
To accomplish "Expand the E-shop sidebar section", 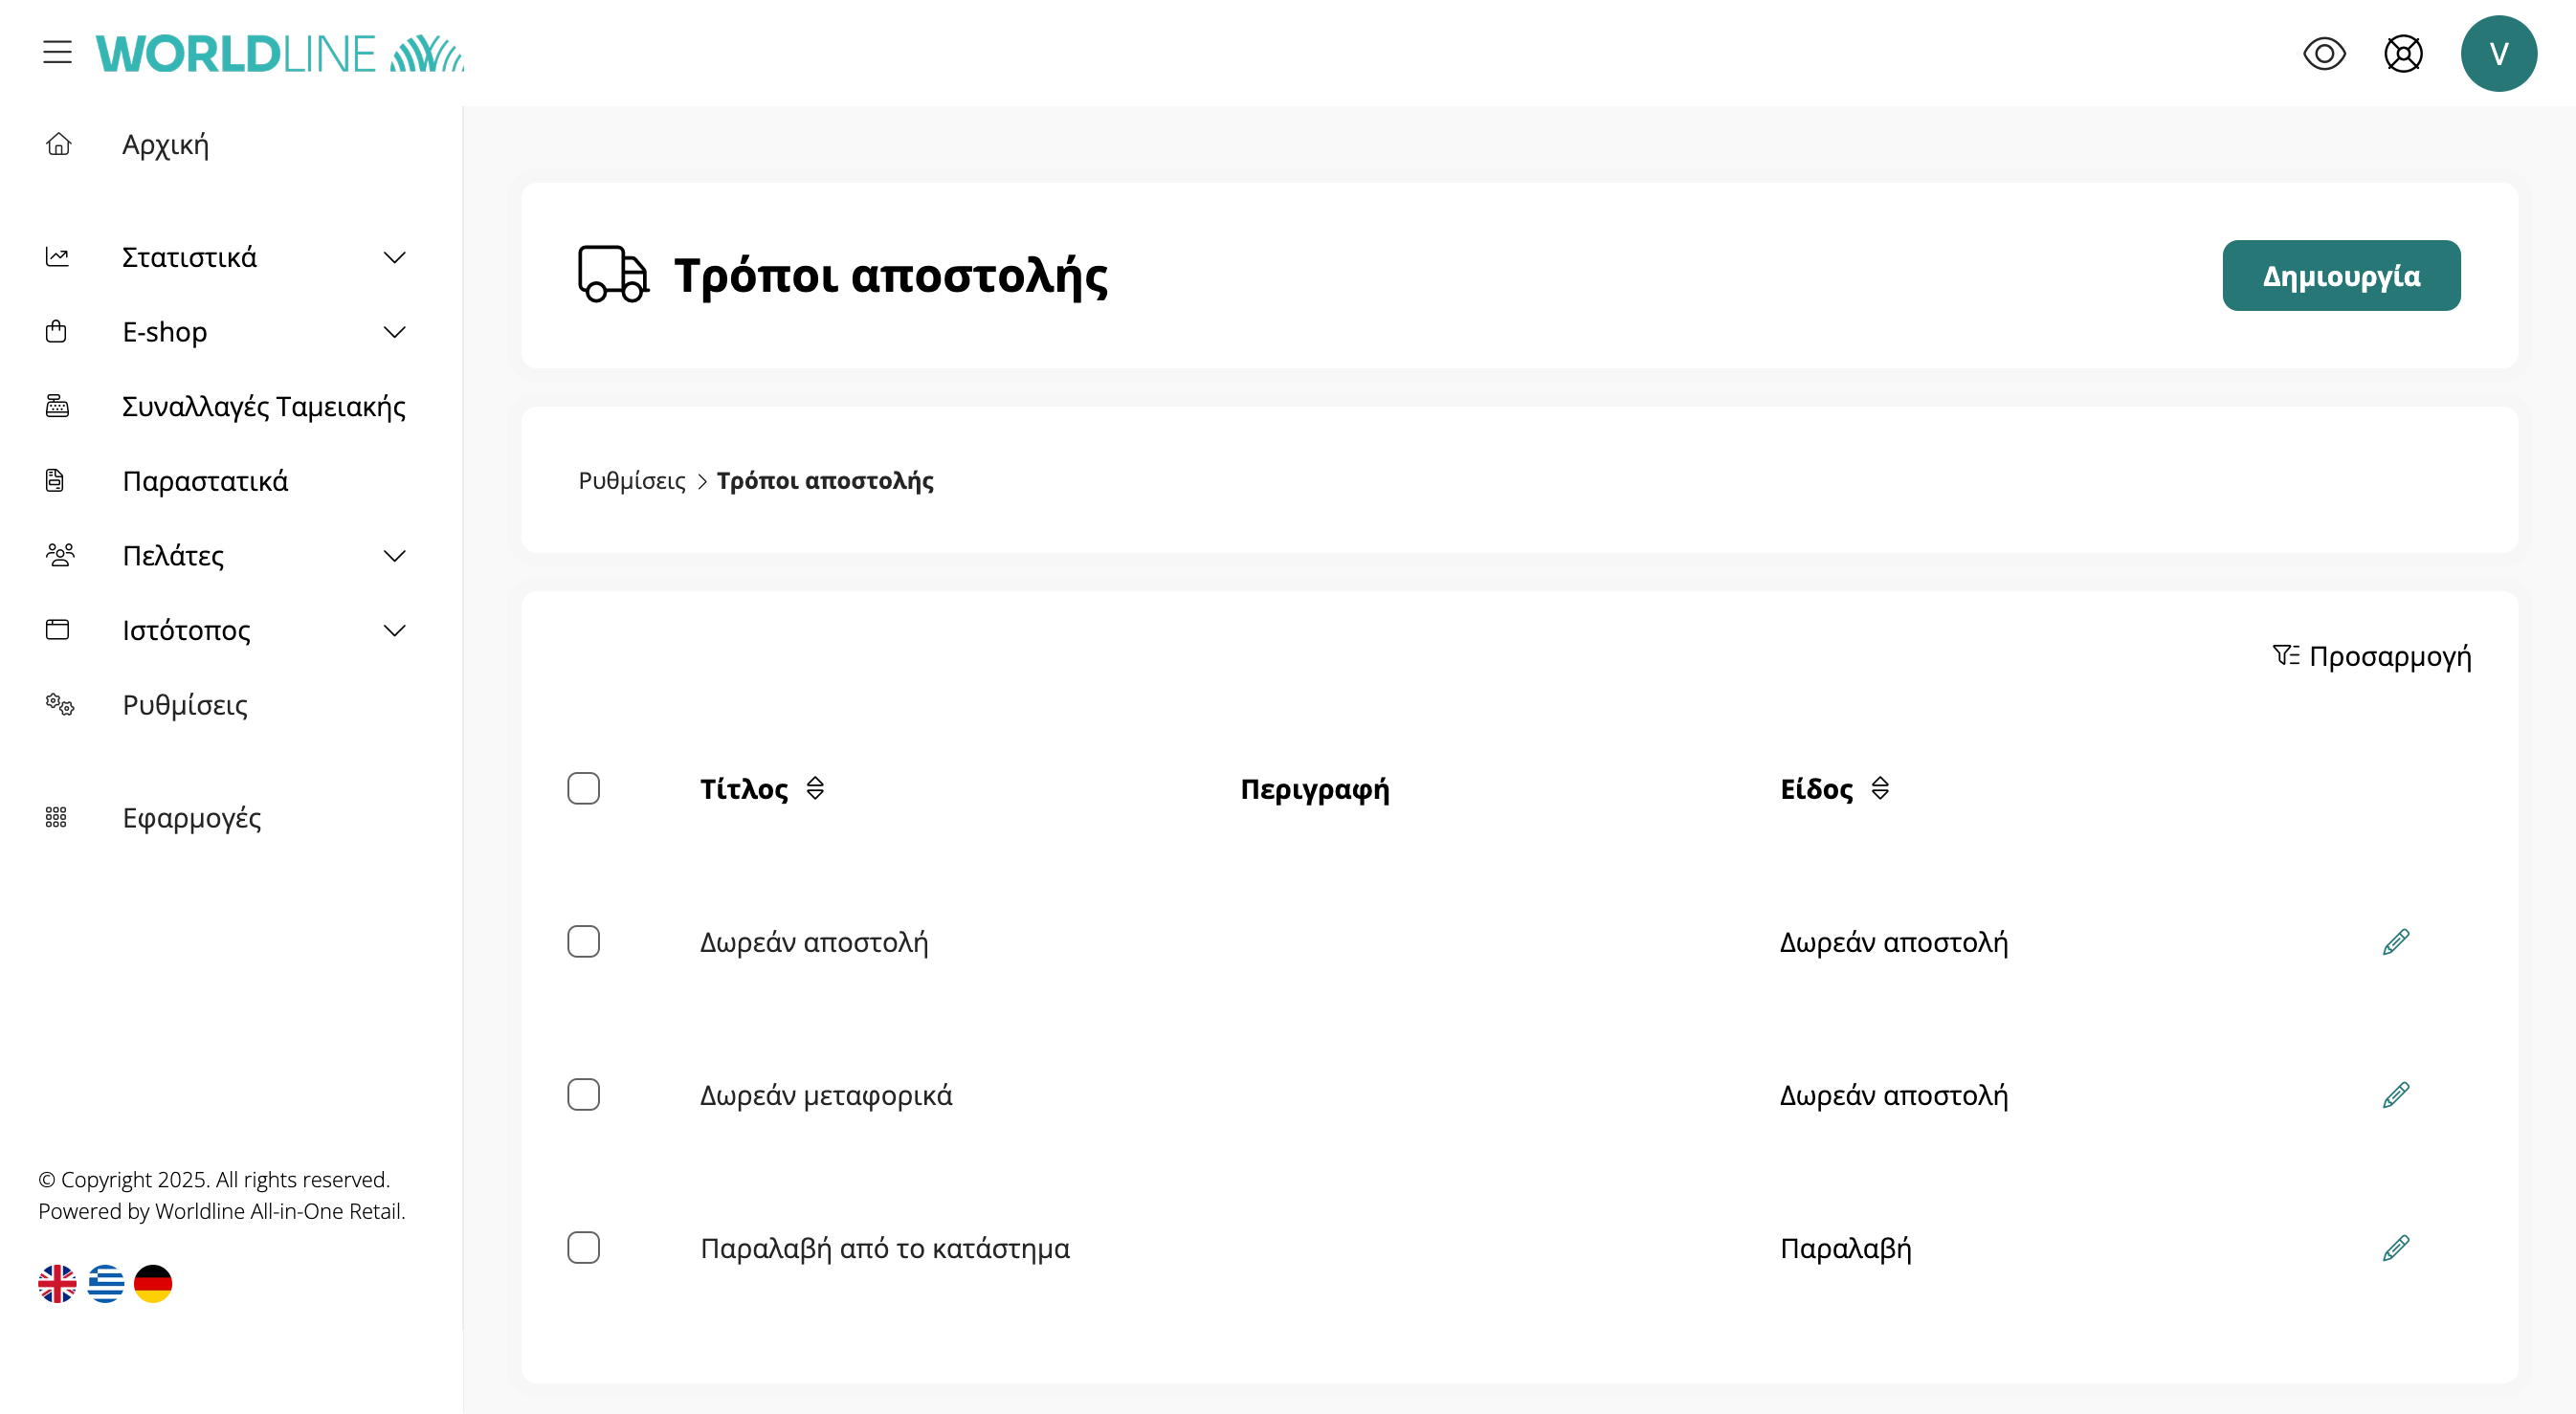I will (x=394, y=332).
